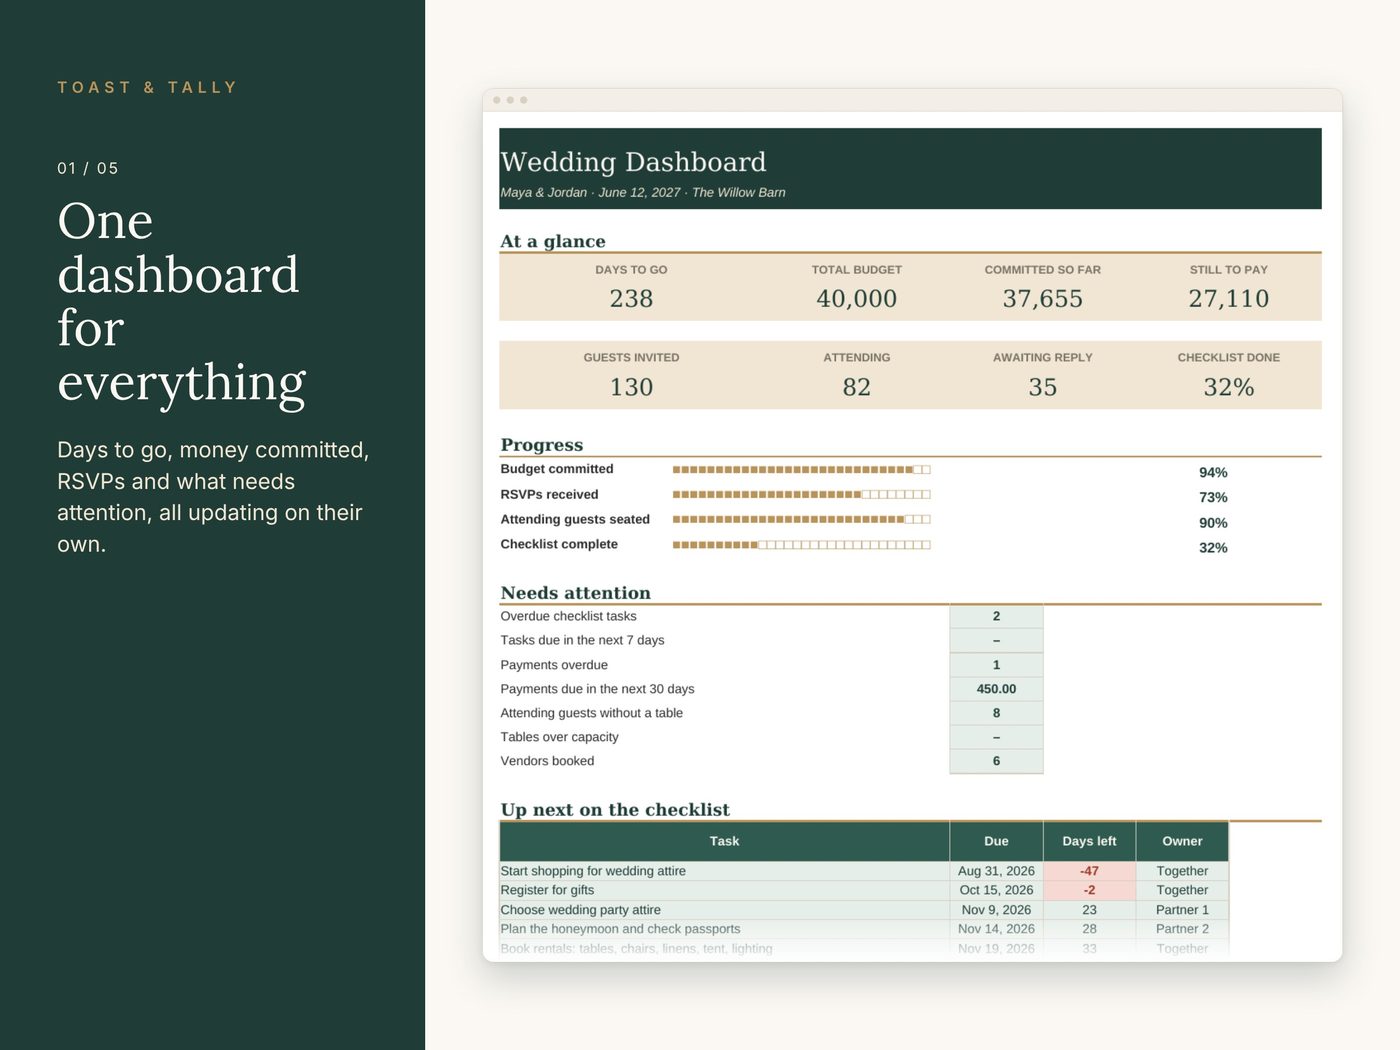Select the Up next on the checklist heading
Image resolution: width=1400 pixels, height=1050 pixels.
tap(615, 810)
